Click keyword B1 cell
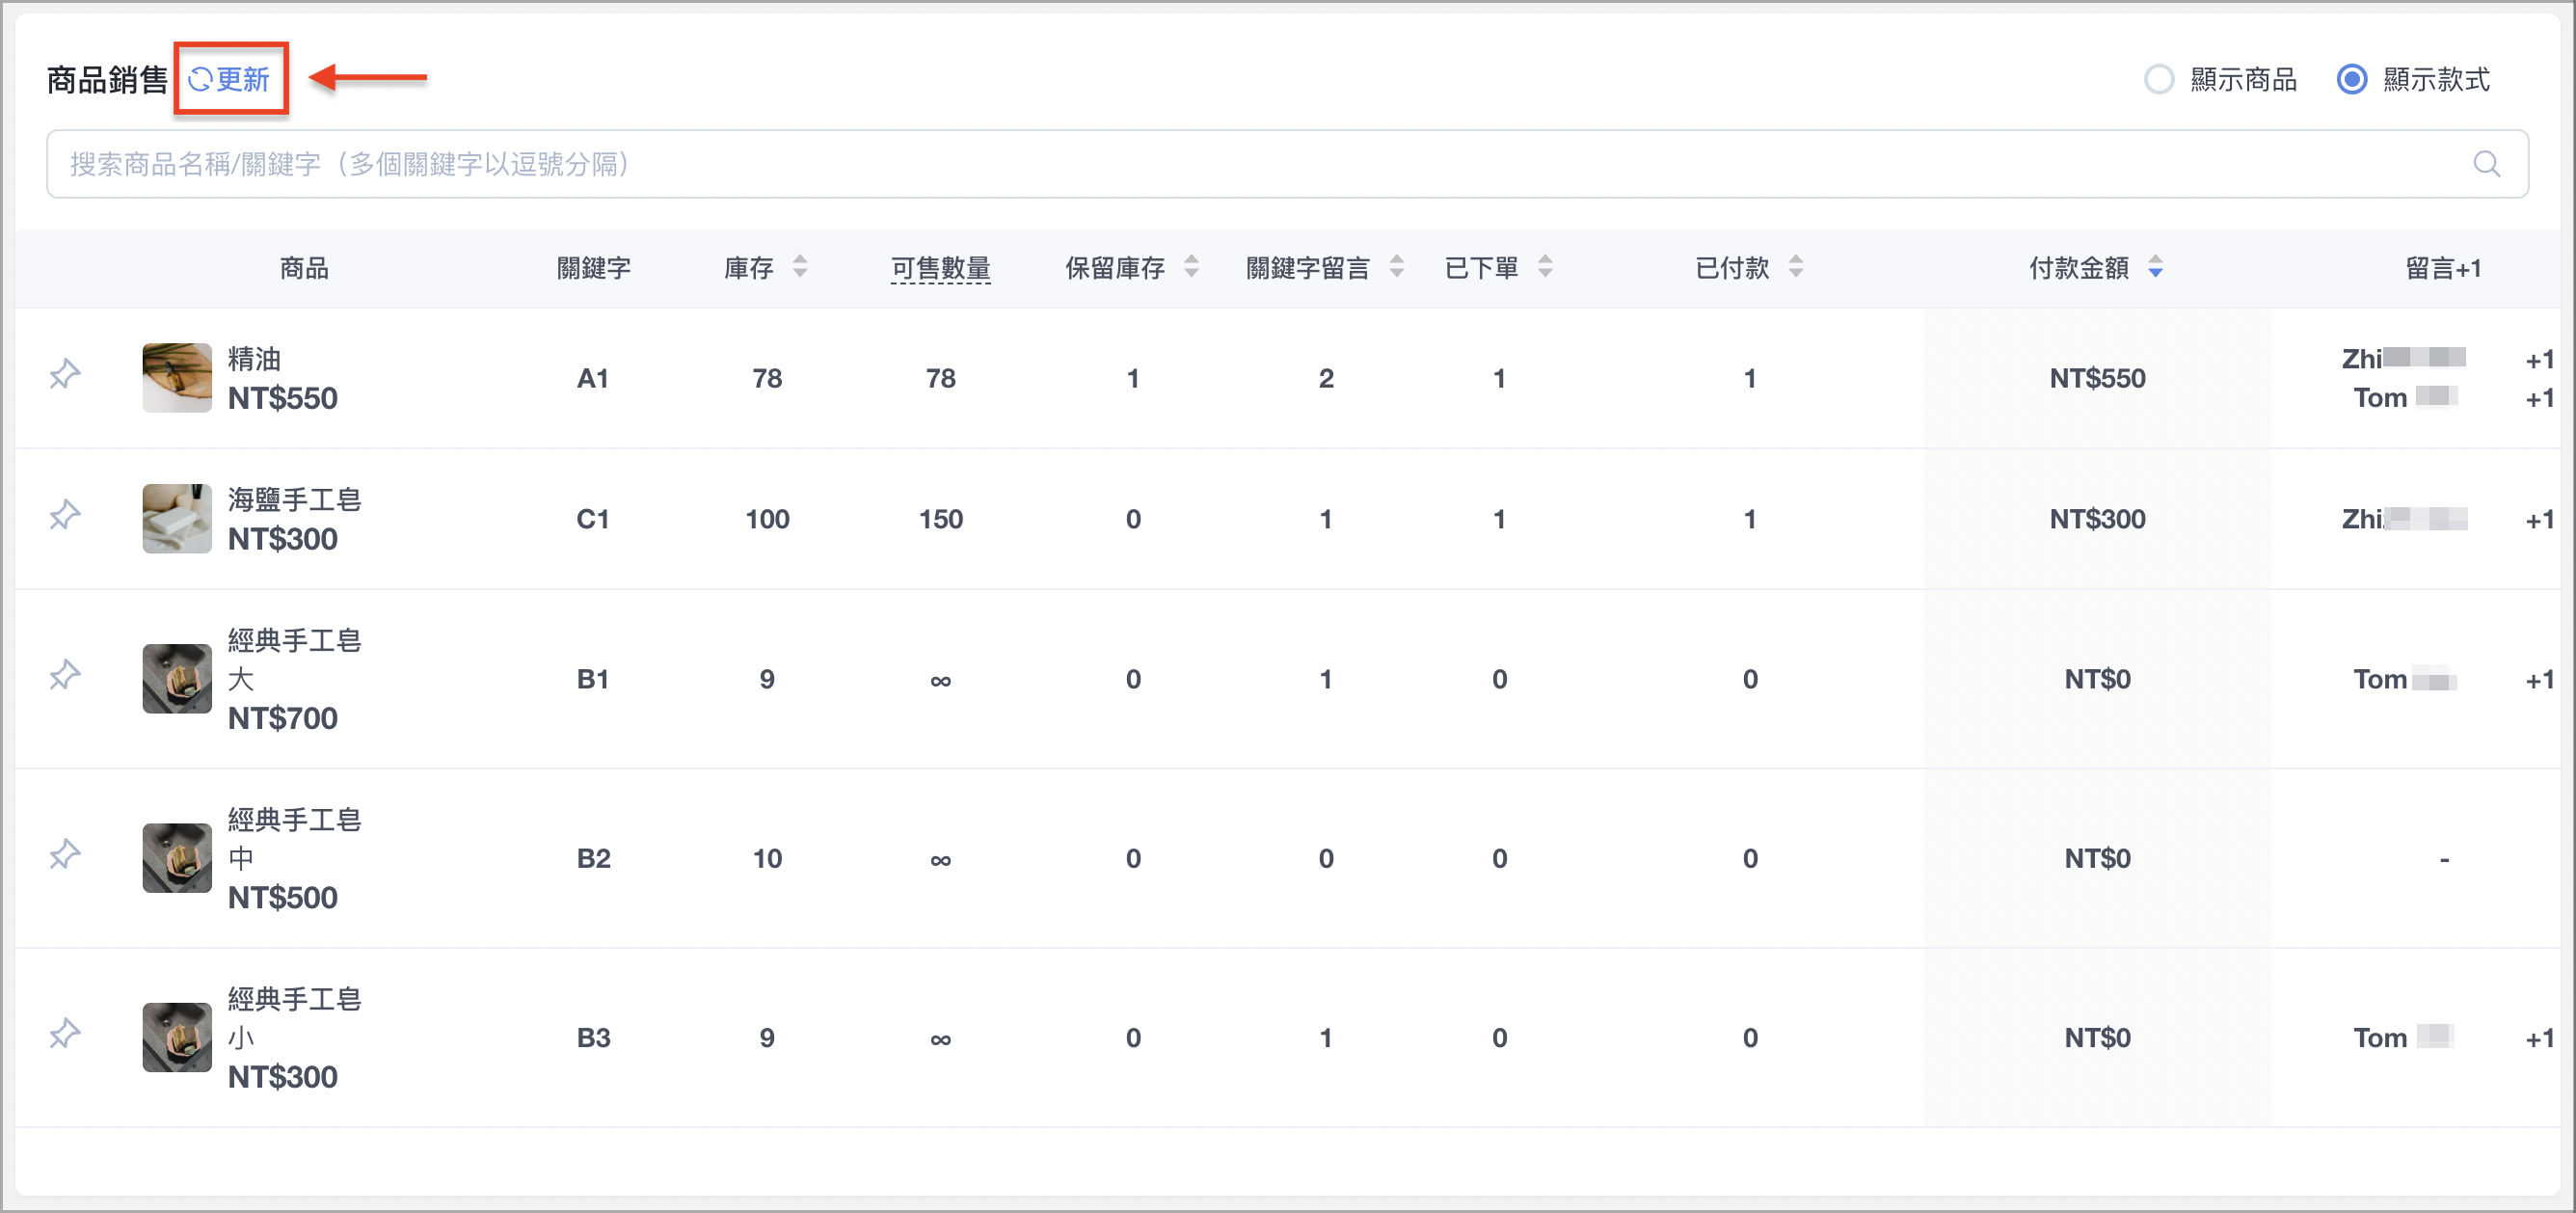Screen dimensions: 2576x1213 coord(593,679)
